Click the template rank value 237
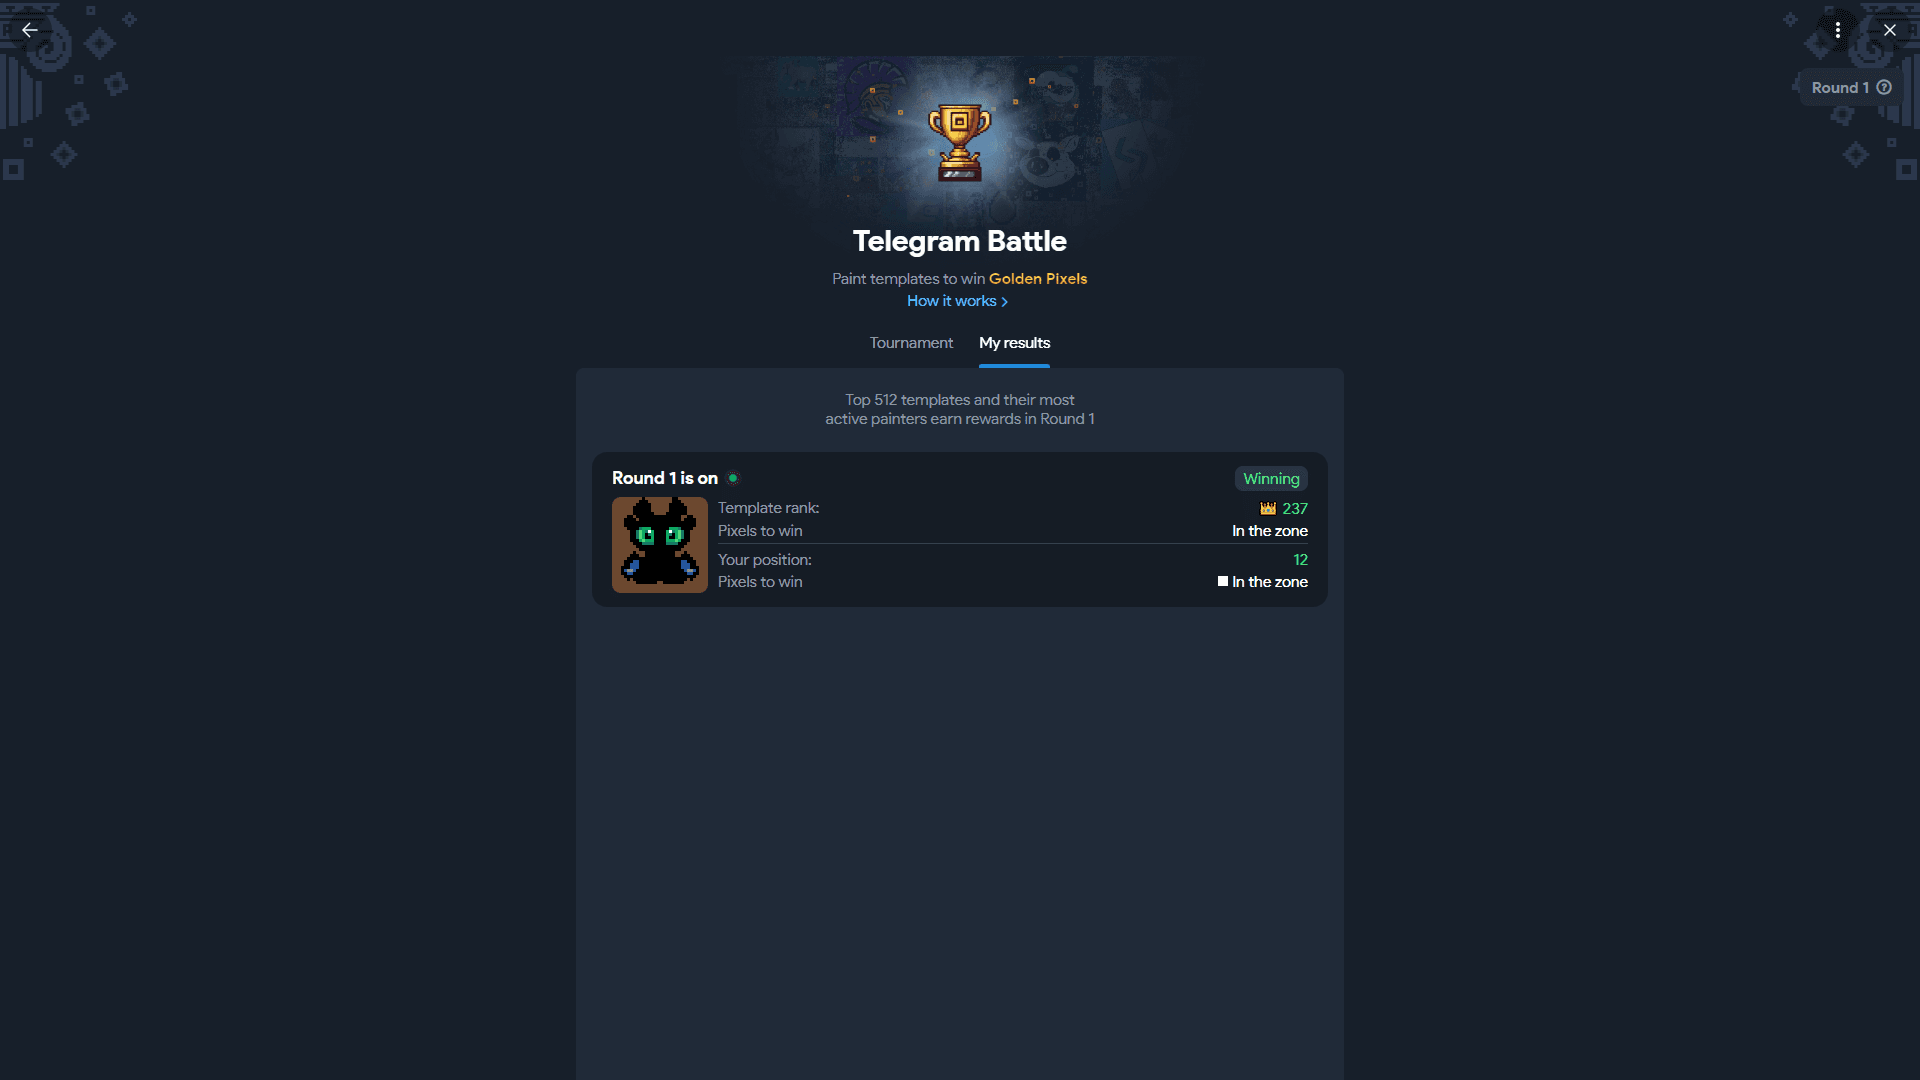 [1295, 509]
